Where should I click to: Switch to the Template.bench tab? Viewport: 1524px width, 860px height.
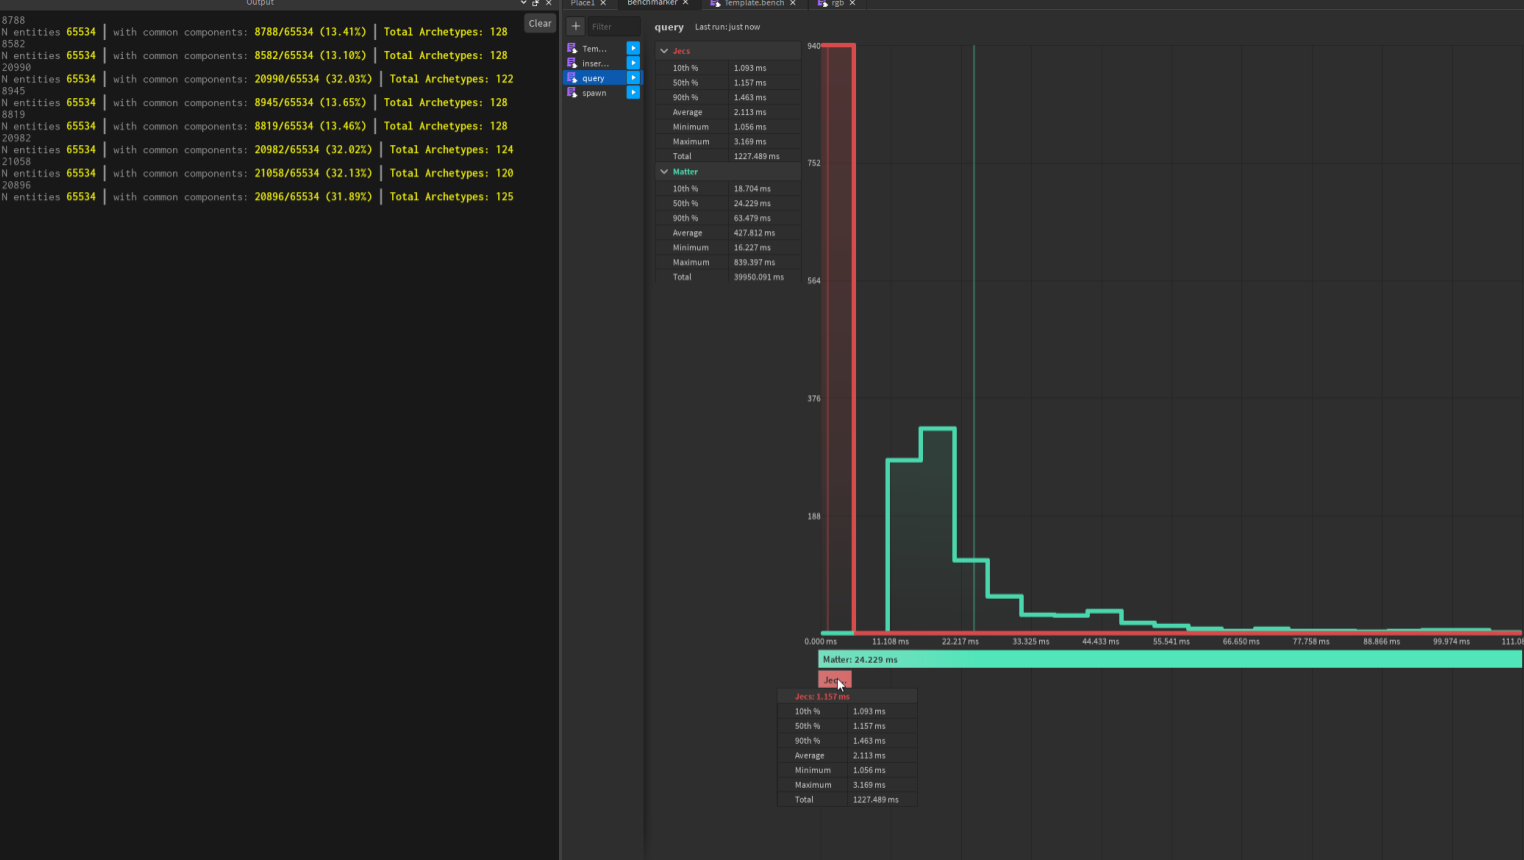click(x=753, y=4)
